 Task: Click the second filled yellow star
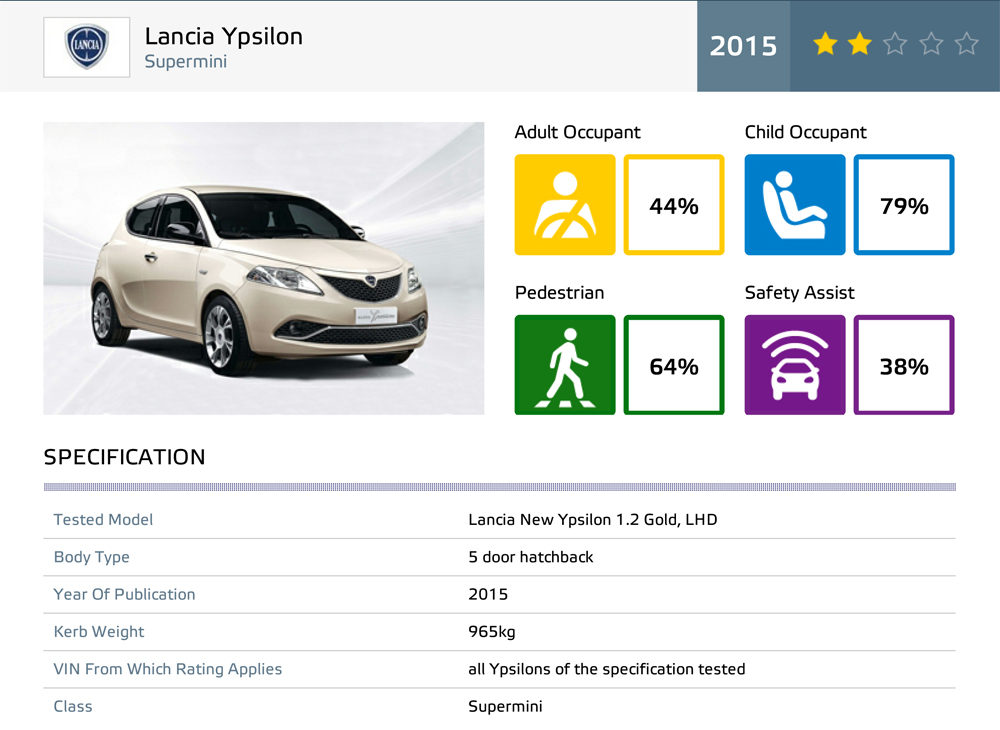tap(860, 44)
